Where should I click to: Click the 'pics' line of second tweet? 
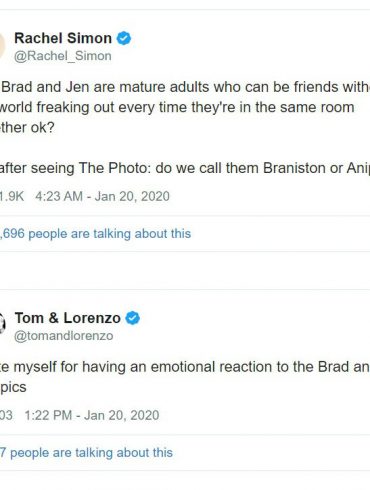pyautogui.click(x=13, y=387)
